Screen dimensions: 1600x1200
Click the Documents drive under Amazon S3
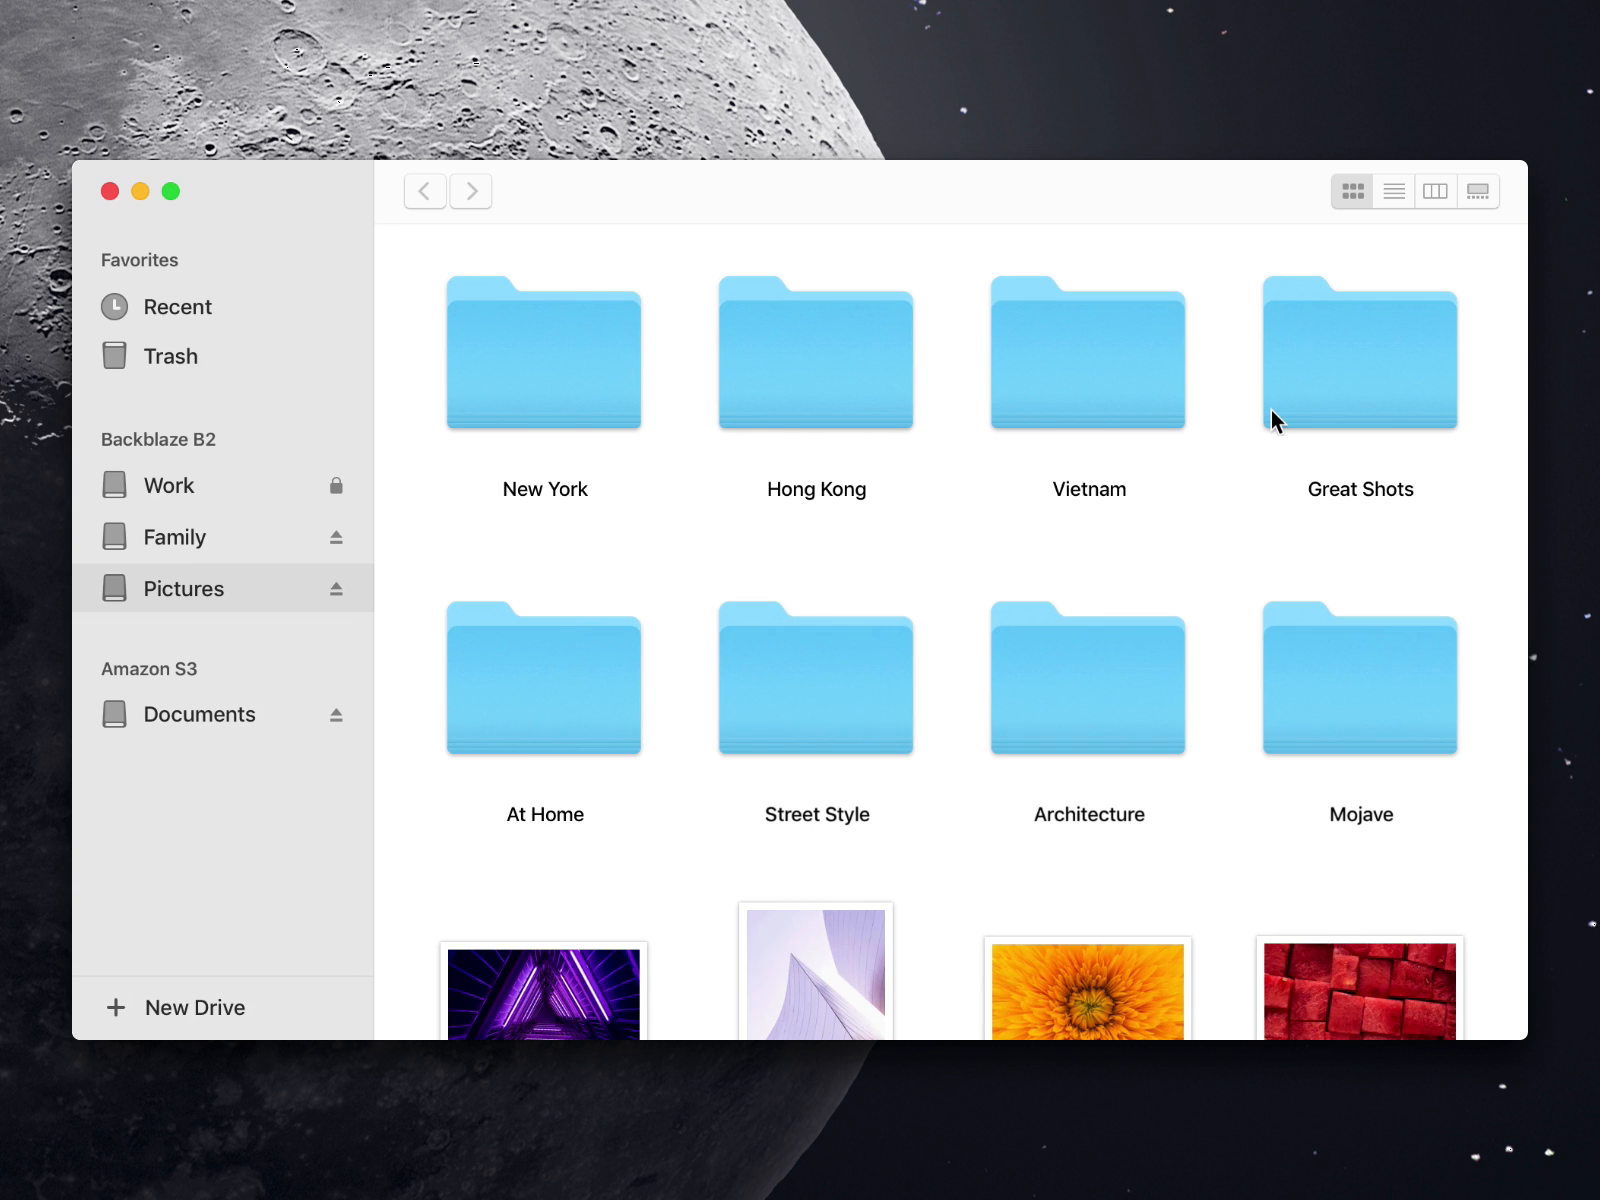pos(199,715)
